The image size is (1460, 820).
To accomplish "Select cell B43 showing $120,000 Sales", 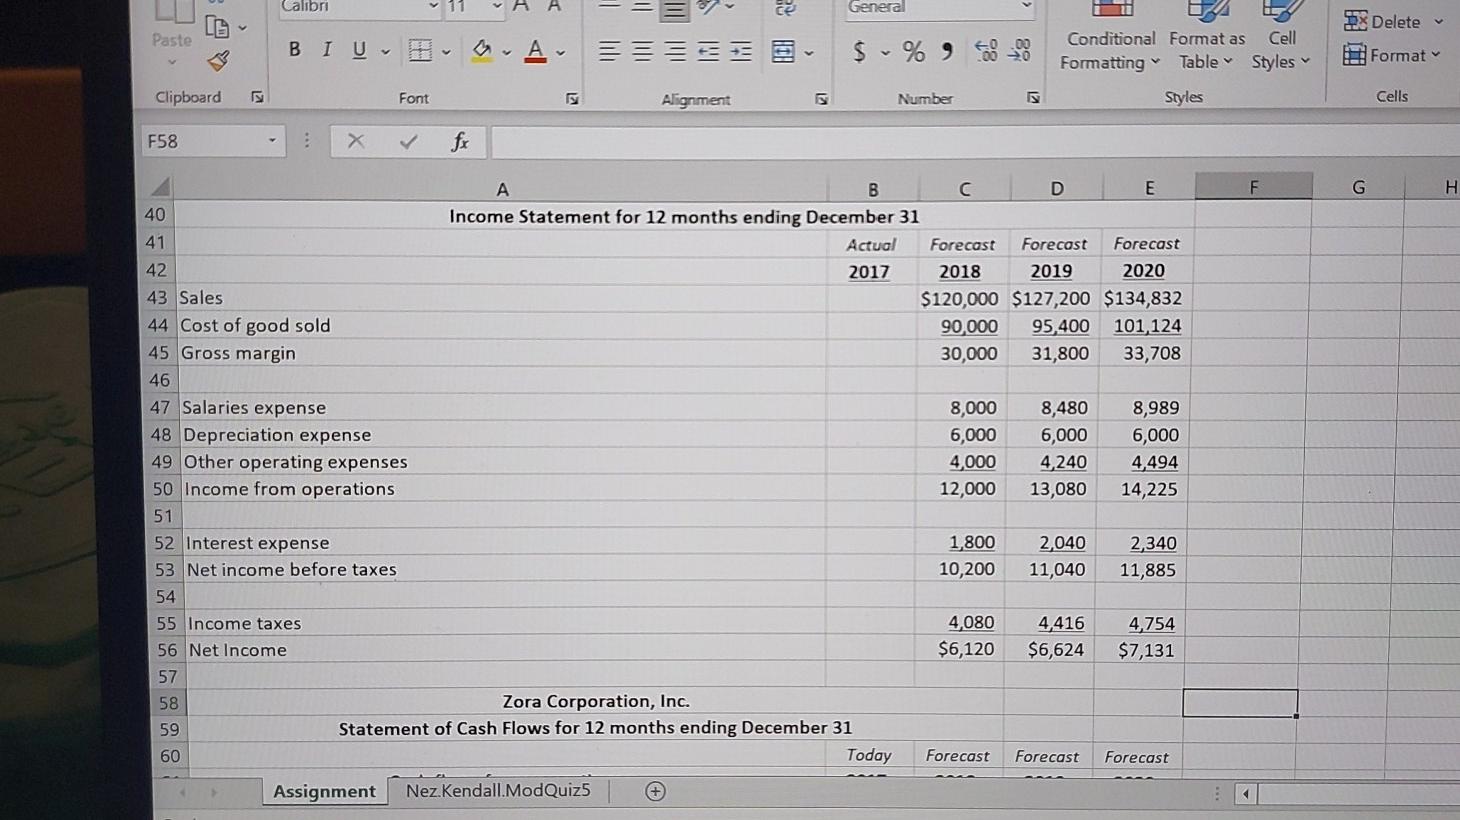I will [x=957, y=297].
